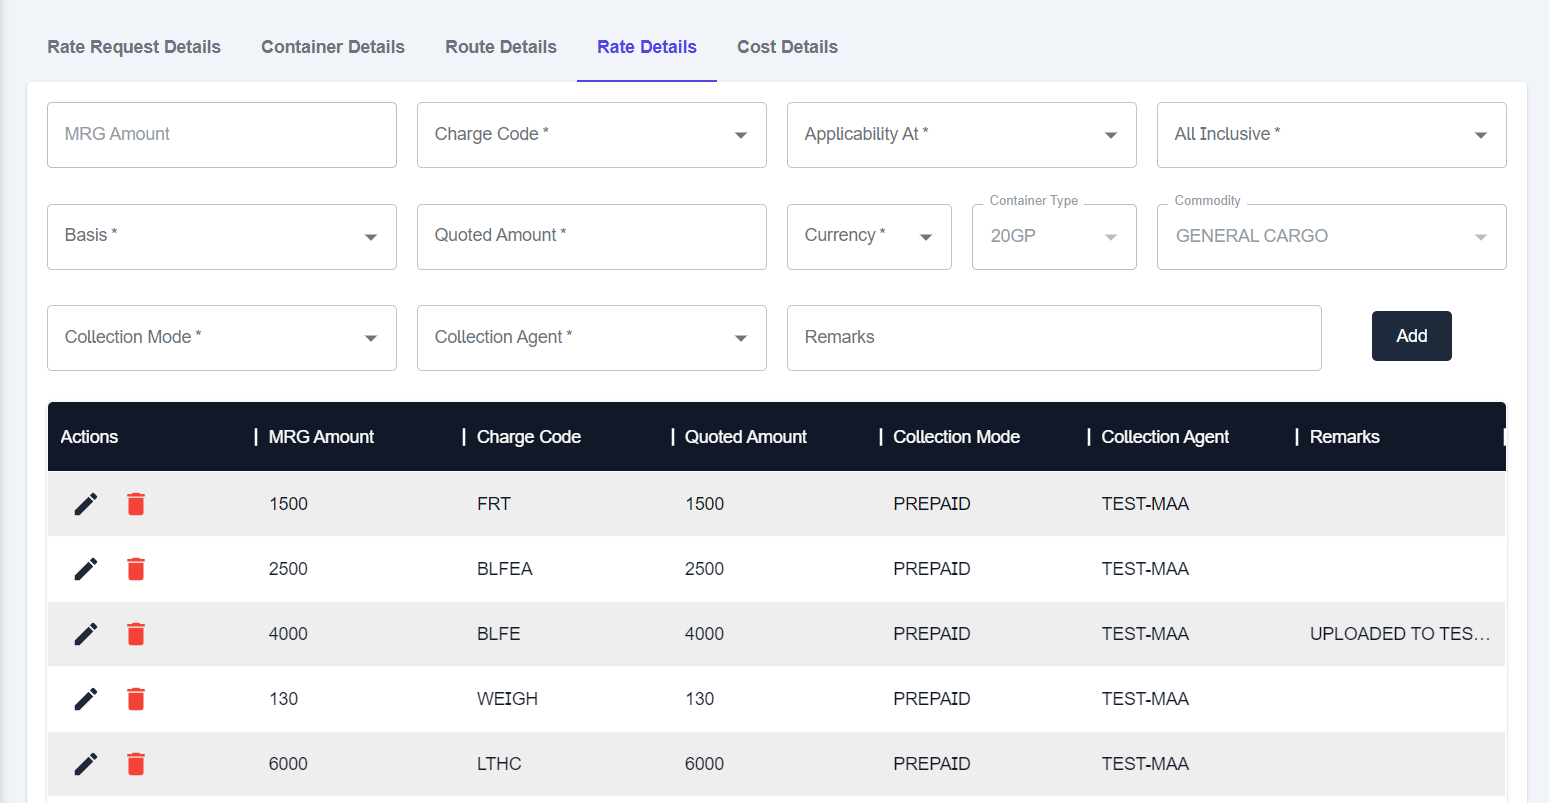Focus the MRG Amount input field
This screenshot has height=803, width=1549.
pos(222,135)
